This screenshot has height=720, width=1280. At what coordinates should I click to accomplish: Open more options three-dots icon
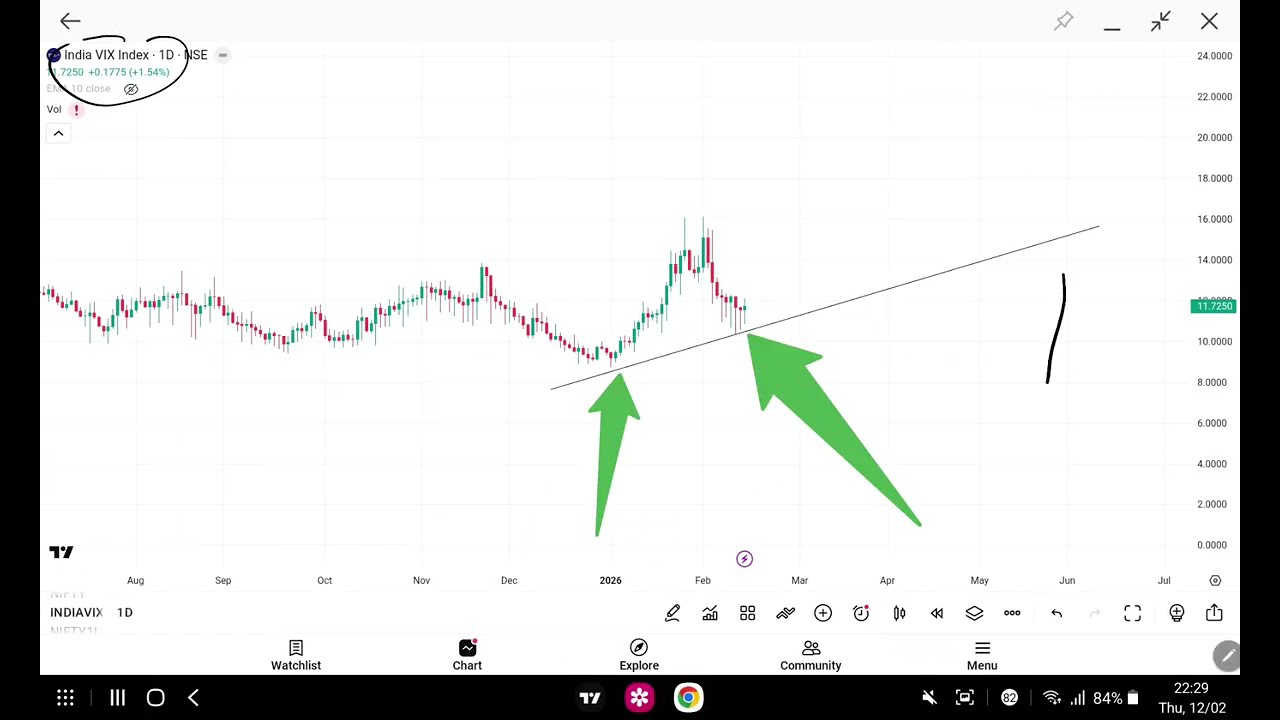point(1012,613)
